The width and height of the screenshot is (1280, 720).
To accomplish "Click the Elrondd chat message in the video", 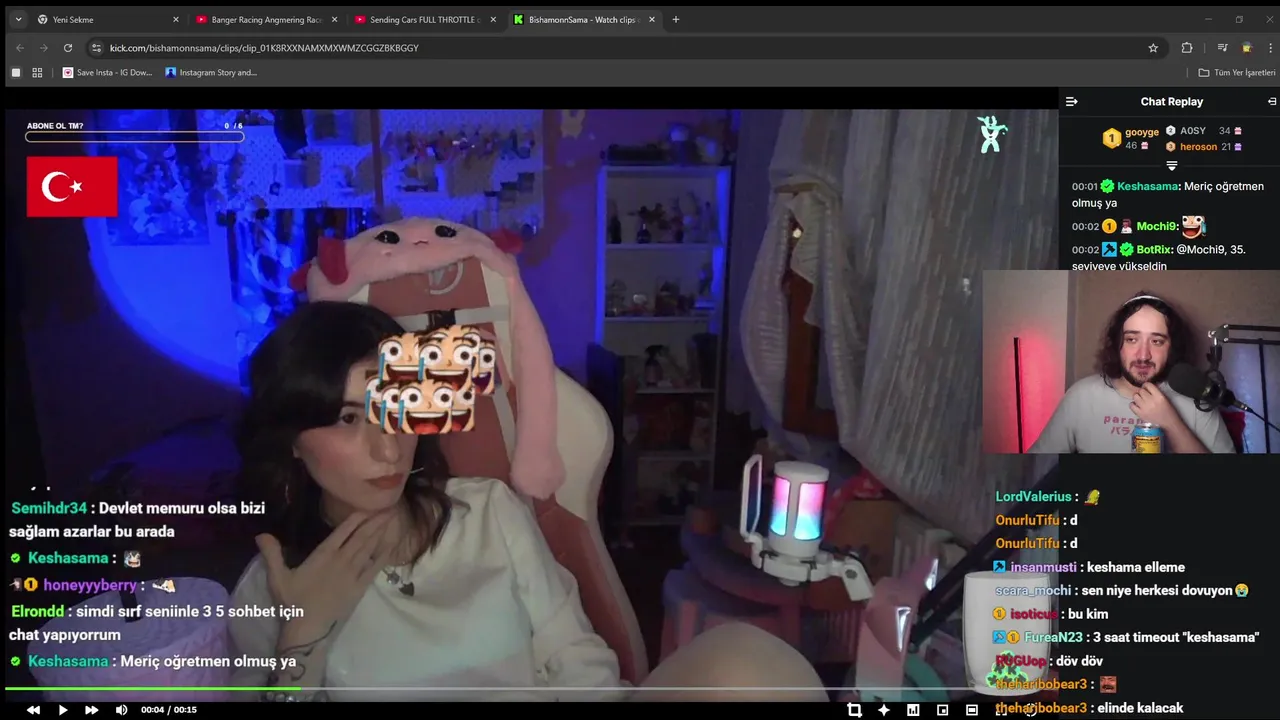I will (156, 623).
